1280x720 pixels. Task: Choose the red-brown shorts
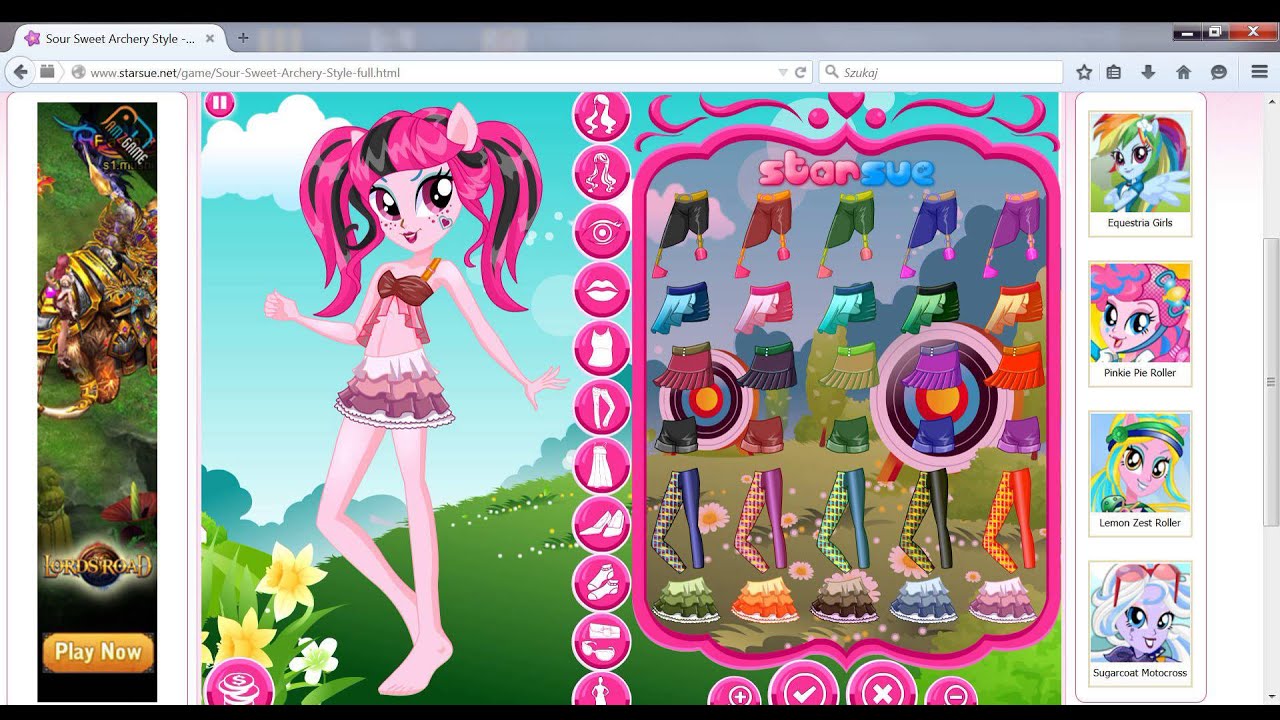coord(763,435)
